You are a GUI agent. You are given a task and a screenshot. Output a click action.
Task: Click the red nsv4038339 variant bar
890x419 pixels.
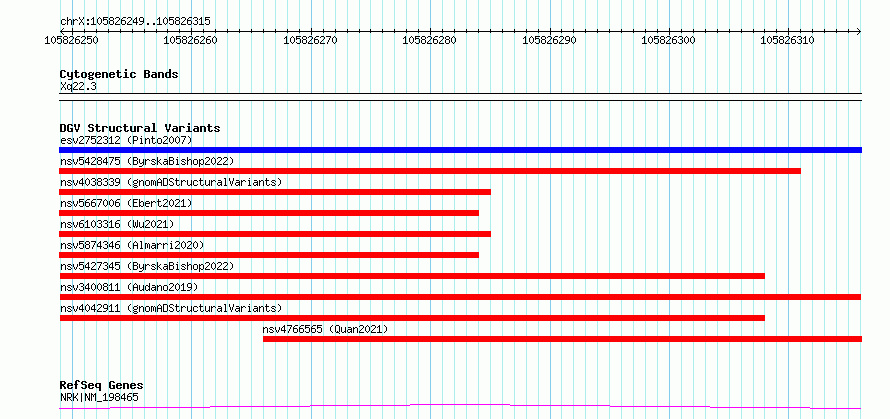pos(275,192)
